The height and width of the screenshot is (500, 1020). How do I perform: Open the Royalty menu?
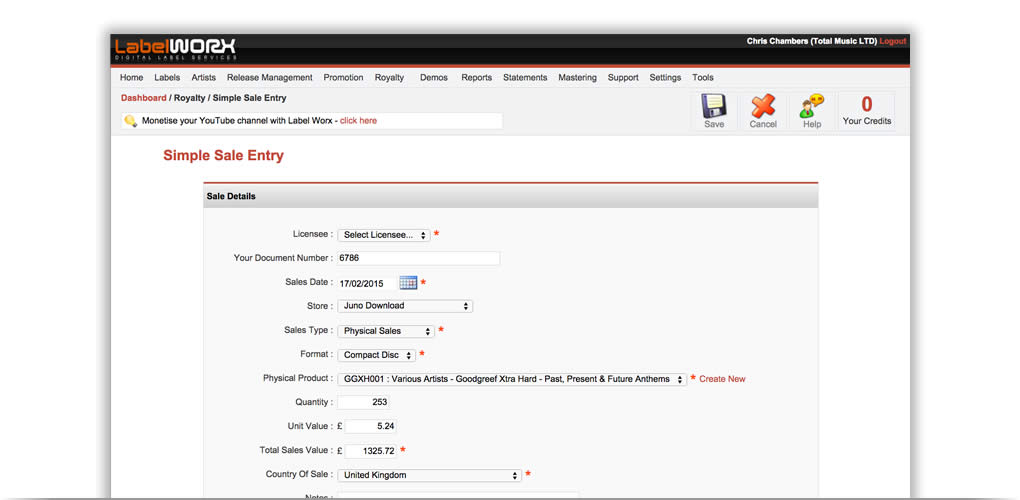tap(389, 77)
